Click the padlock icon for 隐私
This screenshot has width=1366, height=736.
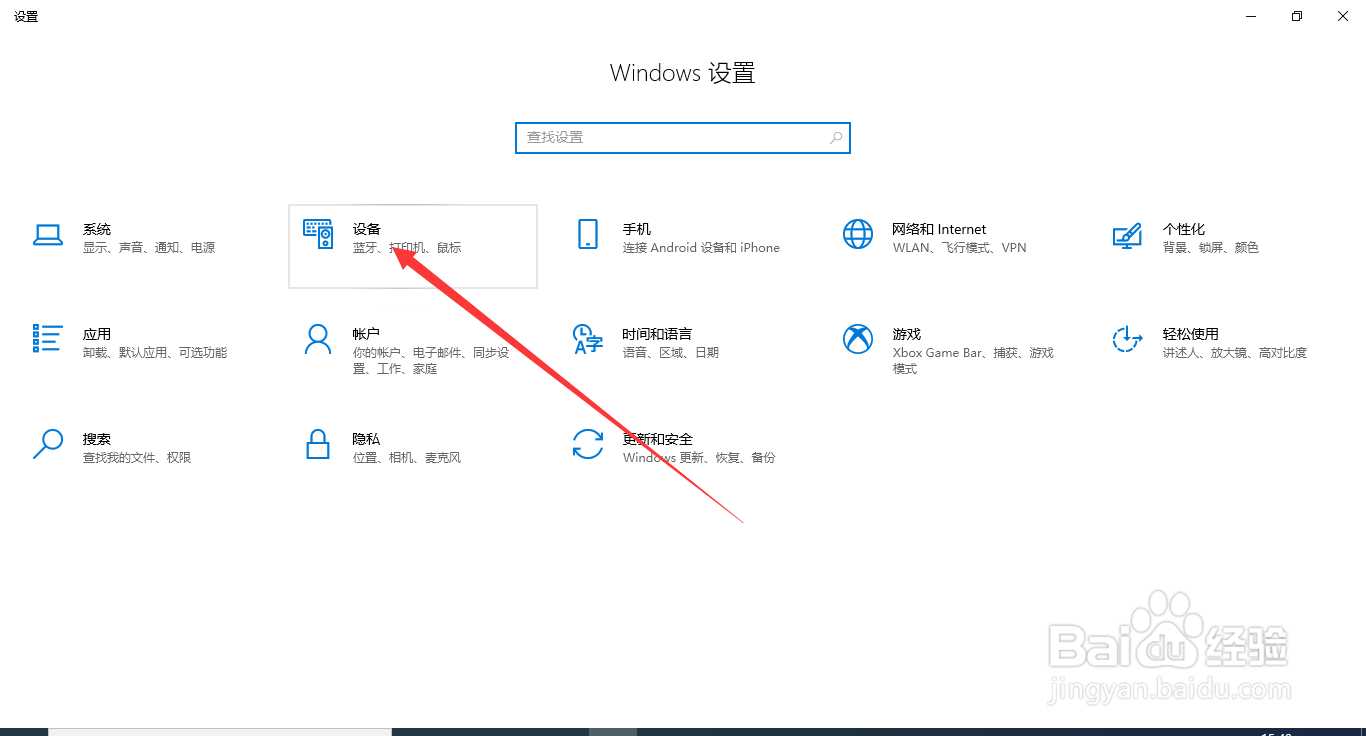pyautogui.click(x=318, y=444)
